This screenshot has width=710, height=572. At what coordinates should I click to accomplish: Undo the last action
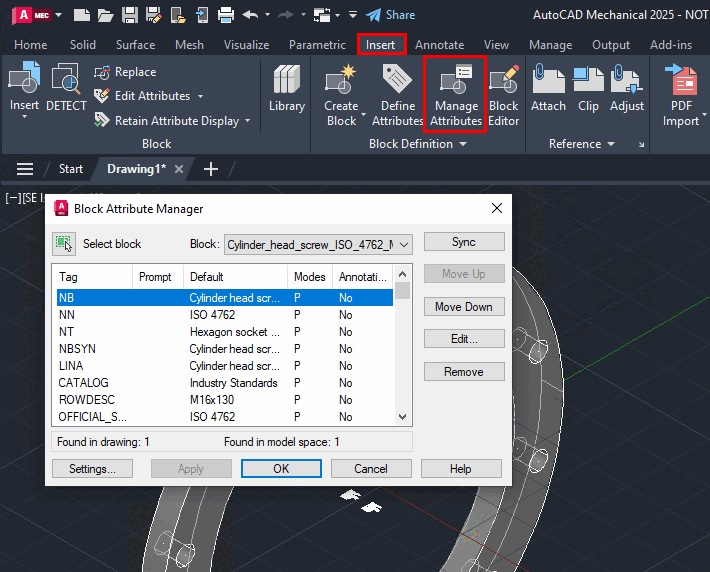pyautogui.click(x=250, y=15)
